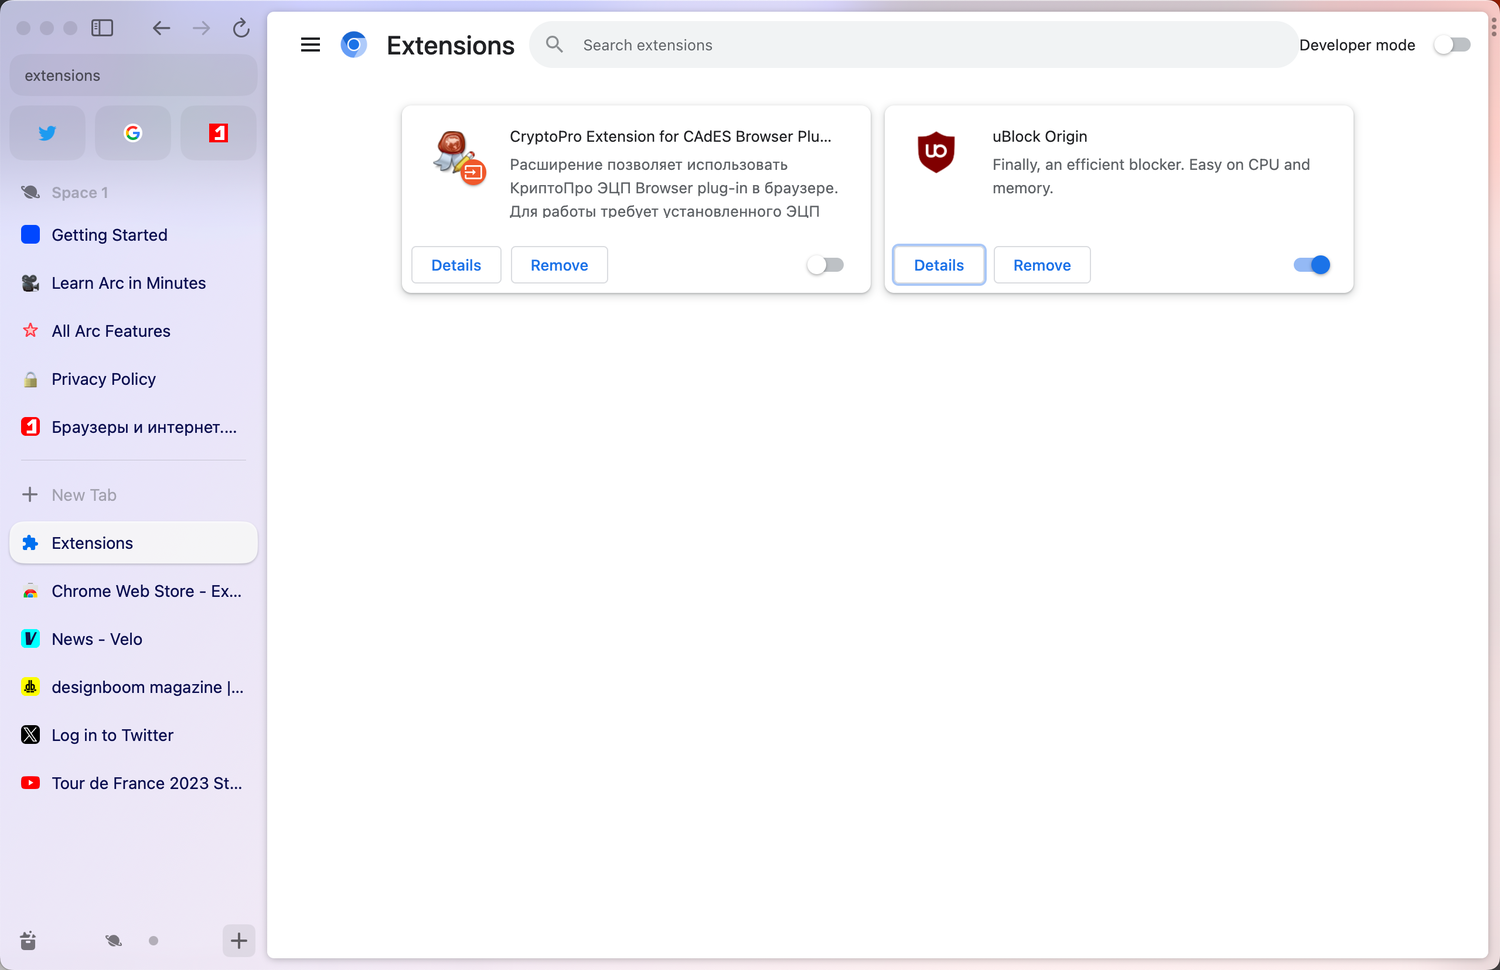Click the blue browser logo beside Extensions
The width and height of the screenshot is (1500, 970).
click(354, 45)
